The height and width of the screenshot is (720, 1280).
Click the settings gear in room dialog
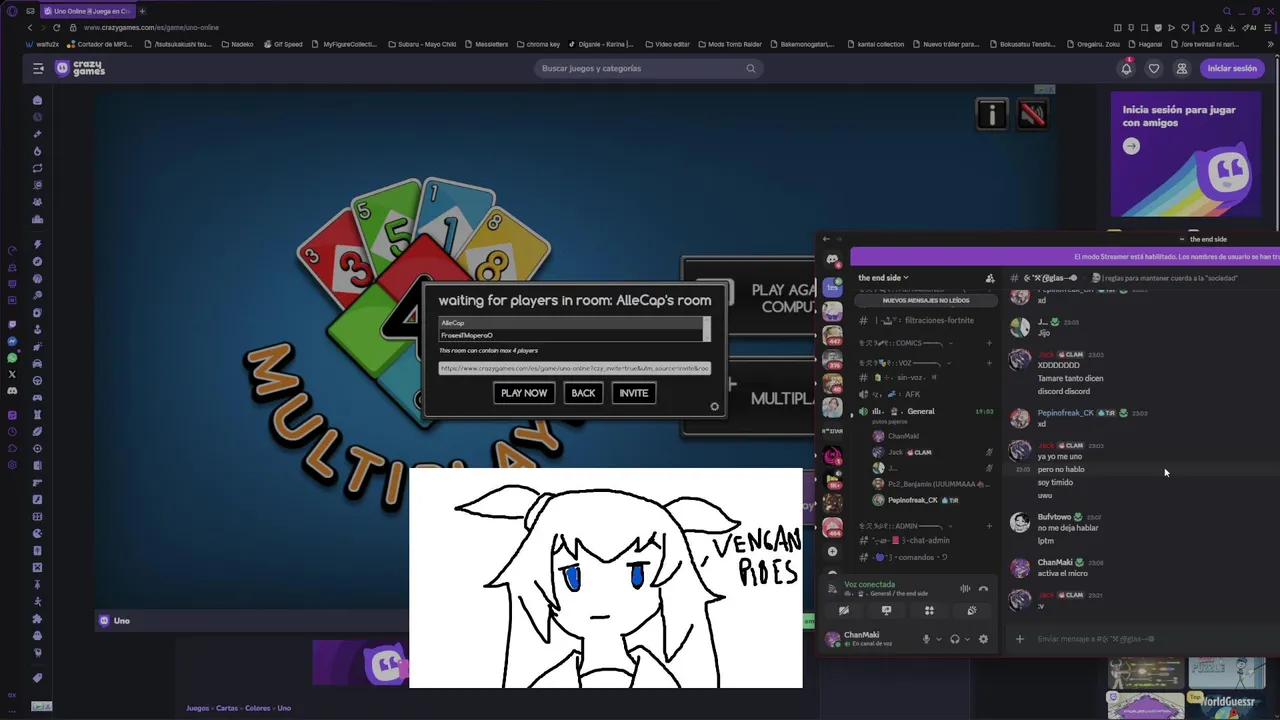click(714, 406)
